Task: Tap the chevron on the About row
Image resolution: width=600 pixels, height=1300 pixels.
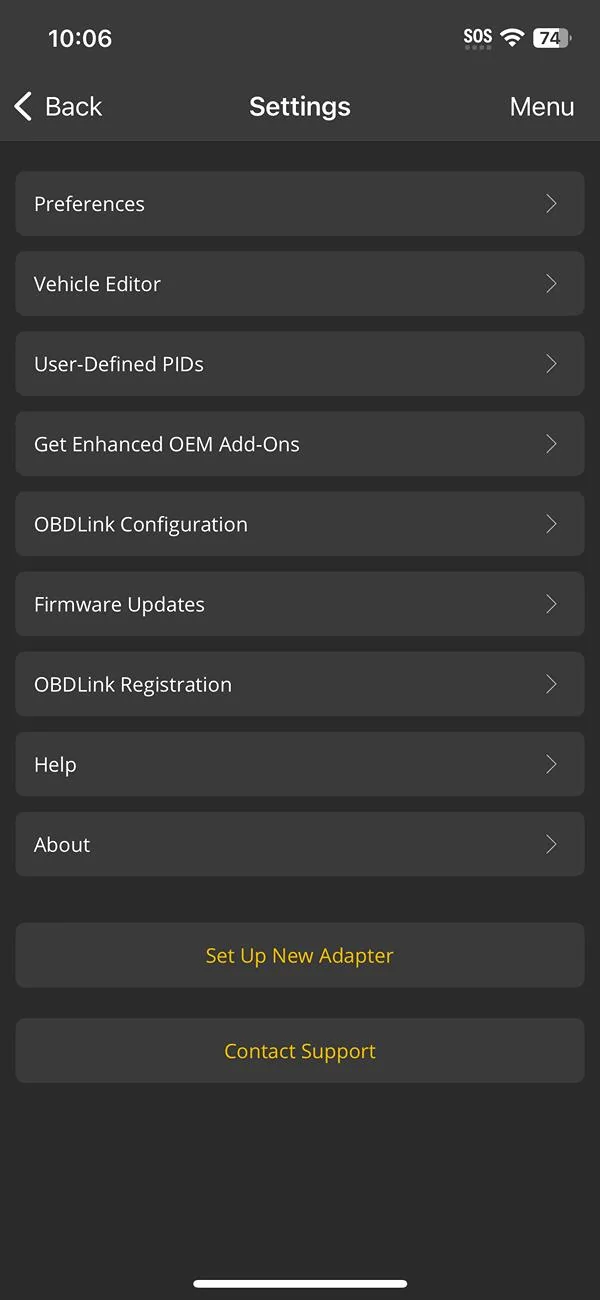Action: tap(551, 844)
